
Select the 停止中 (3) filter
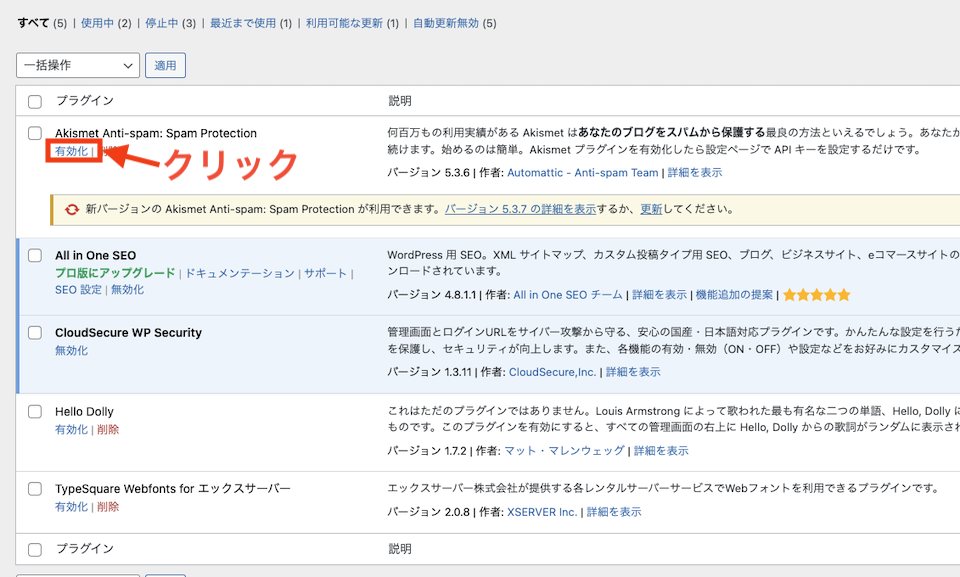(170, 23)
